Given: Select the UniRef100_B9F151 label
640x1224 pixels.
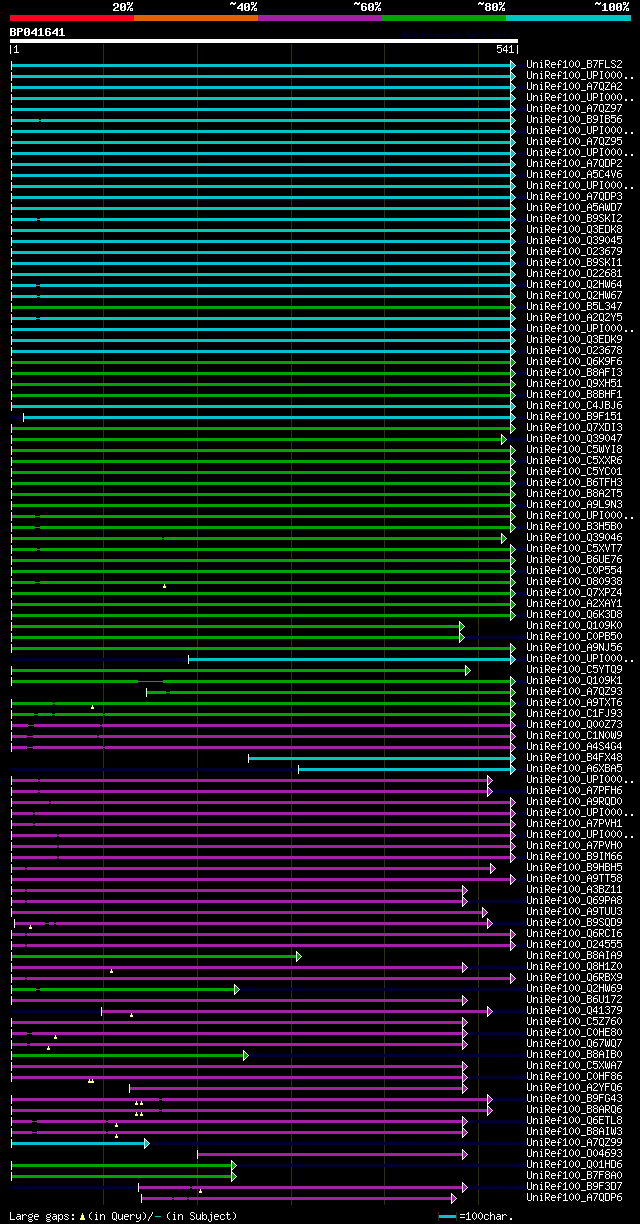Looking at the screenshot, I should click(x=574, y=417).
